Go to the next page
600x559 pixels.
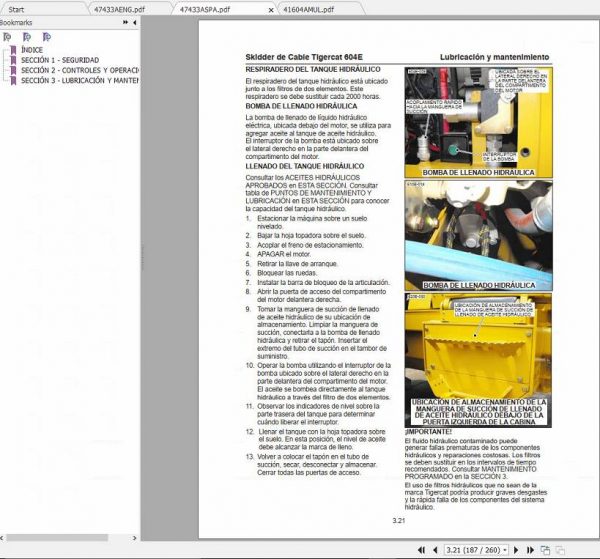tap(516, 550)
